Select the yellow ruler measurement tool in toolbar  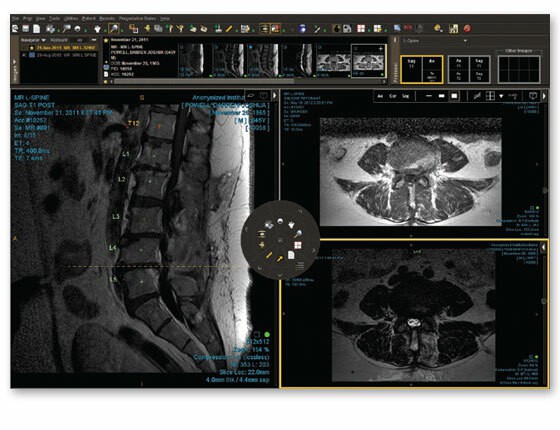(229, 29)
